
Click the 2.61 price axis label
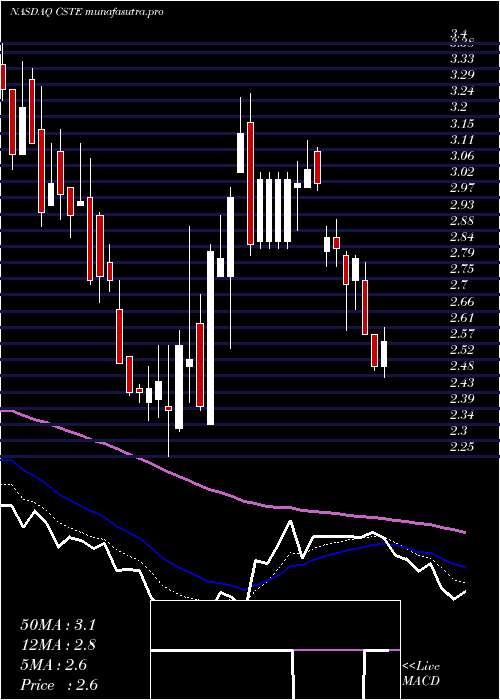click(462, 317)
